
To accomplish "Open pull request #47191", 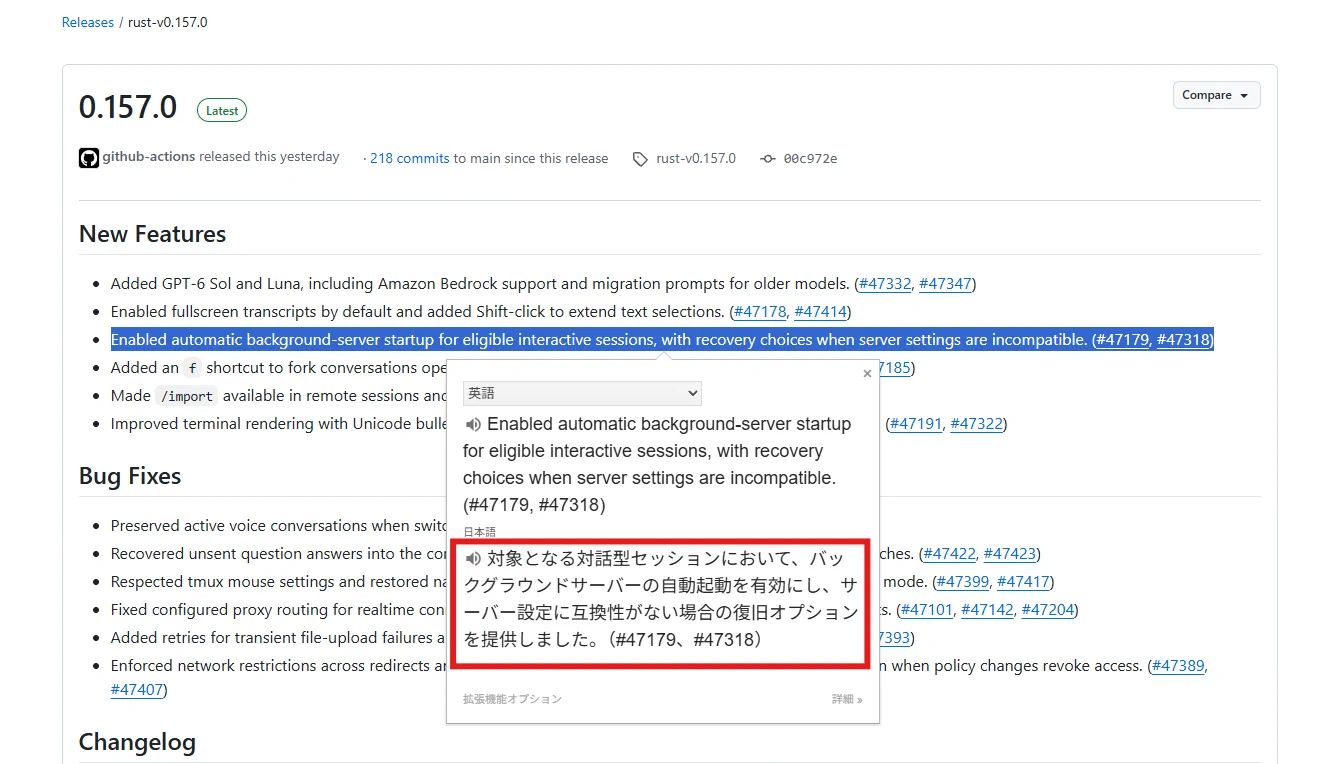I will pyautogui.click(x=915, y=424).
